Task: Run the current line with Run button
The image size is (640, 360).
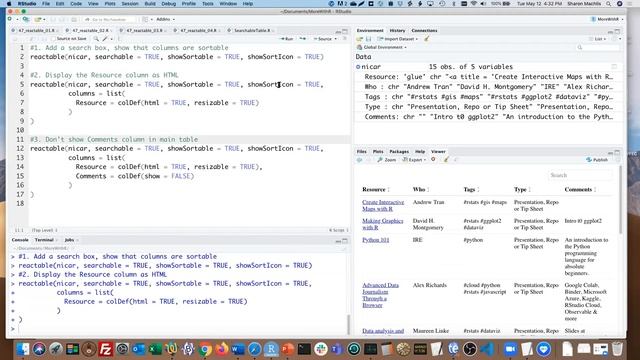Action: click(x=287, y=39)
